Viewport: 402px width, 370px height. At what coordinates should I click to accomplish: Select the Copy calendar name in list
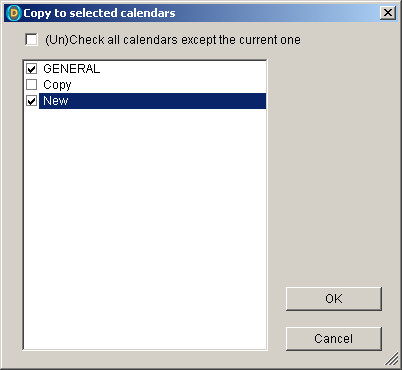click(x=57, y=85)
